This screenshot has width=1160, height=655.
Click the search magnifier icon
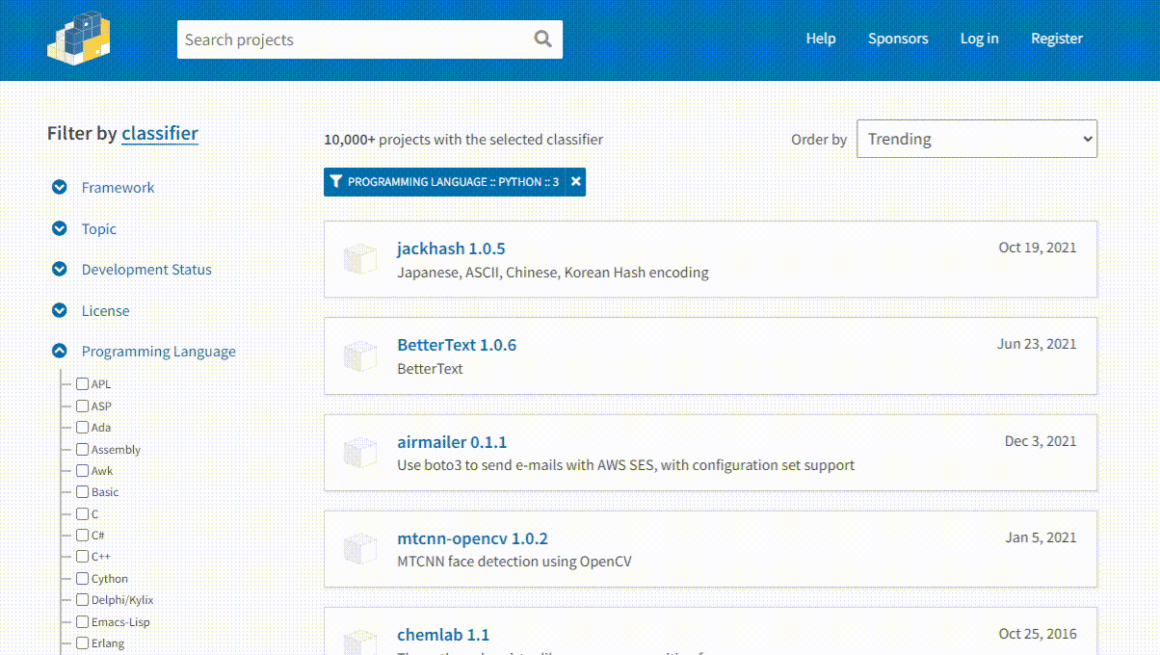(x=542, y=39)
